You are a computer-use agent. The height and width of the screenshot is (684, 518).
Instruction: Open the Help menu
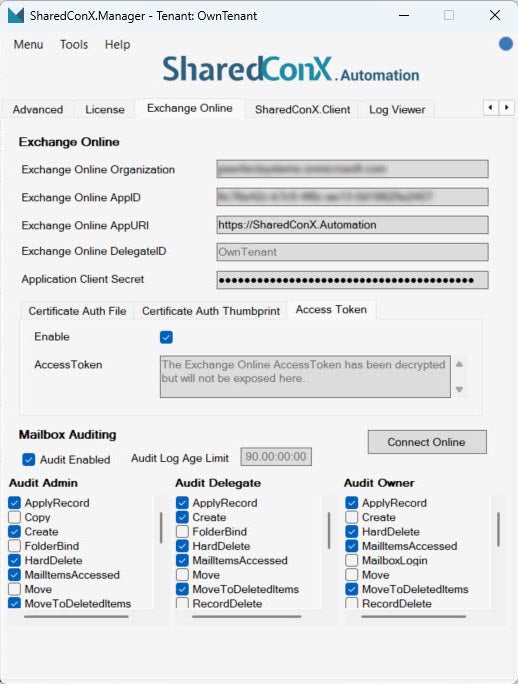click(x=117, y=44)
